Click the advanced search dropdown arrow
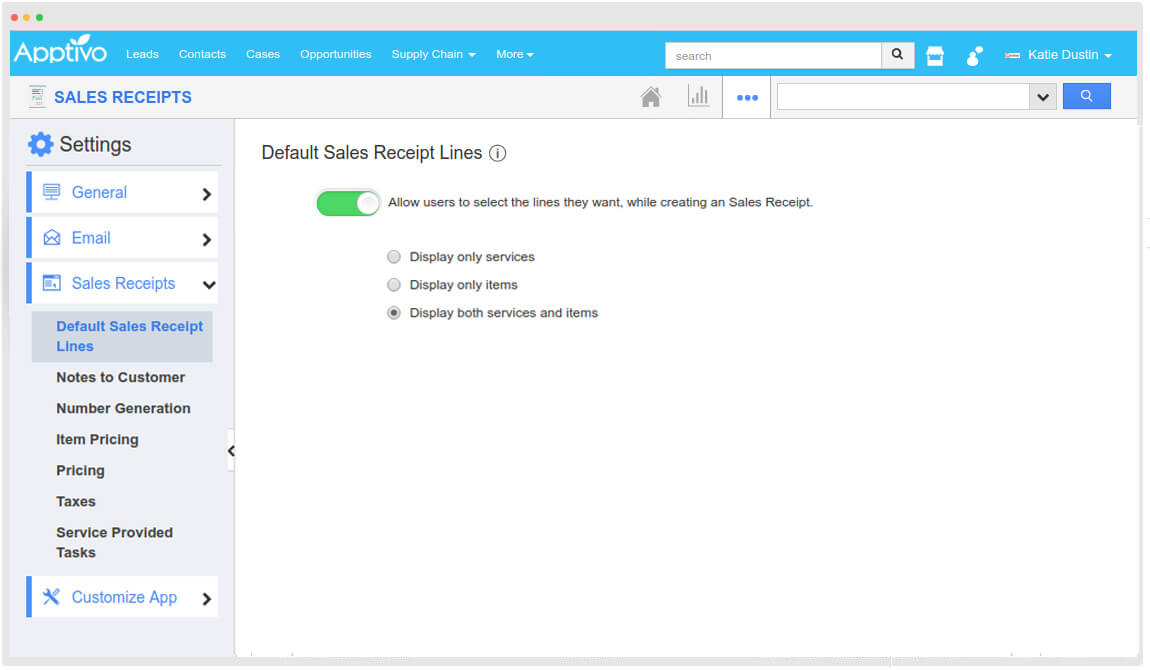 (1044, 96)
